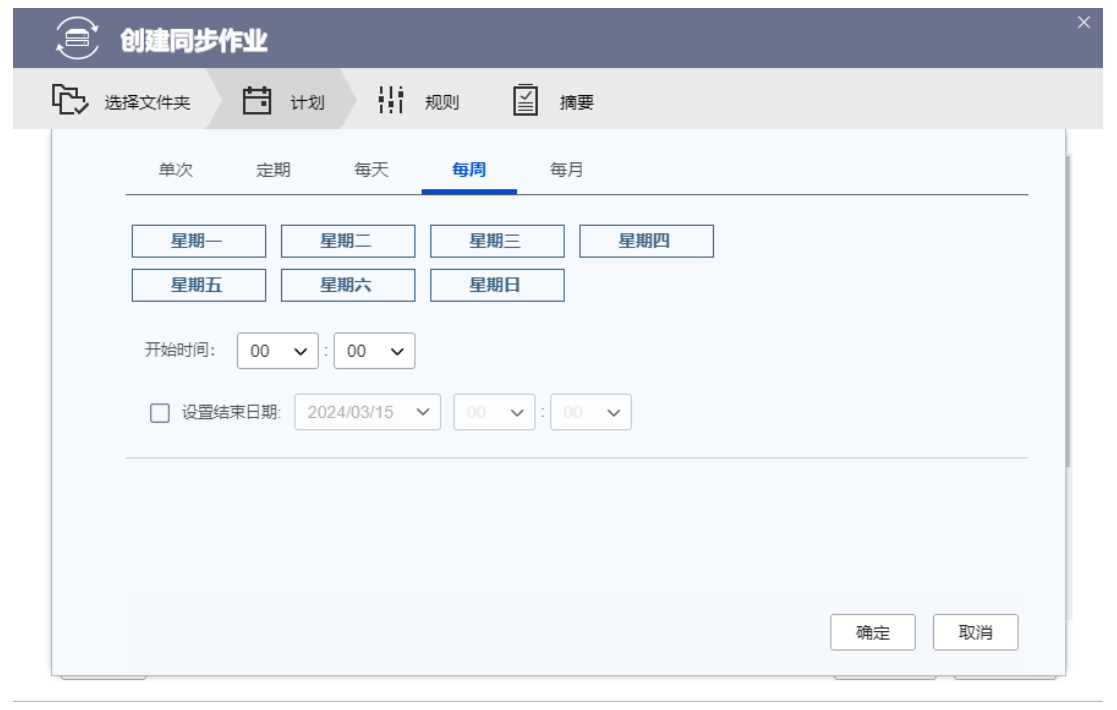Image resolution: width=1117 pixels, height=710 pixels.
Task: Expand the end date 2024/03/15 dropdown
Action: [x=367, y=412]
